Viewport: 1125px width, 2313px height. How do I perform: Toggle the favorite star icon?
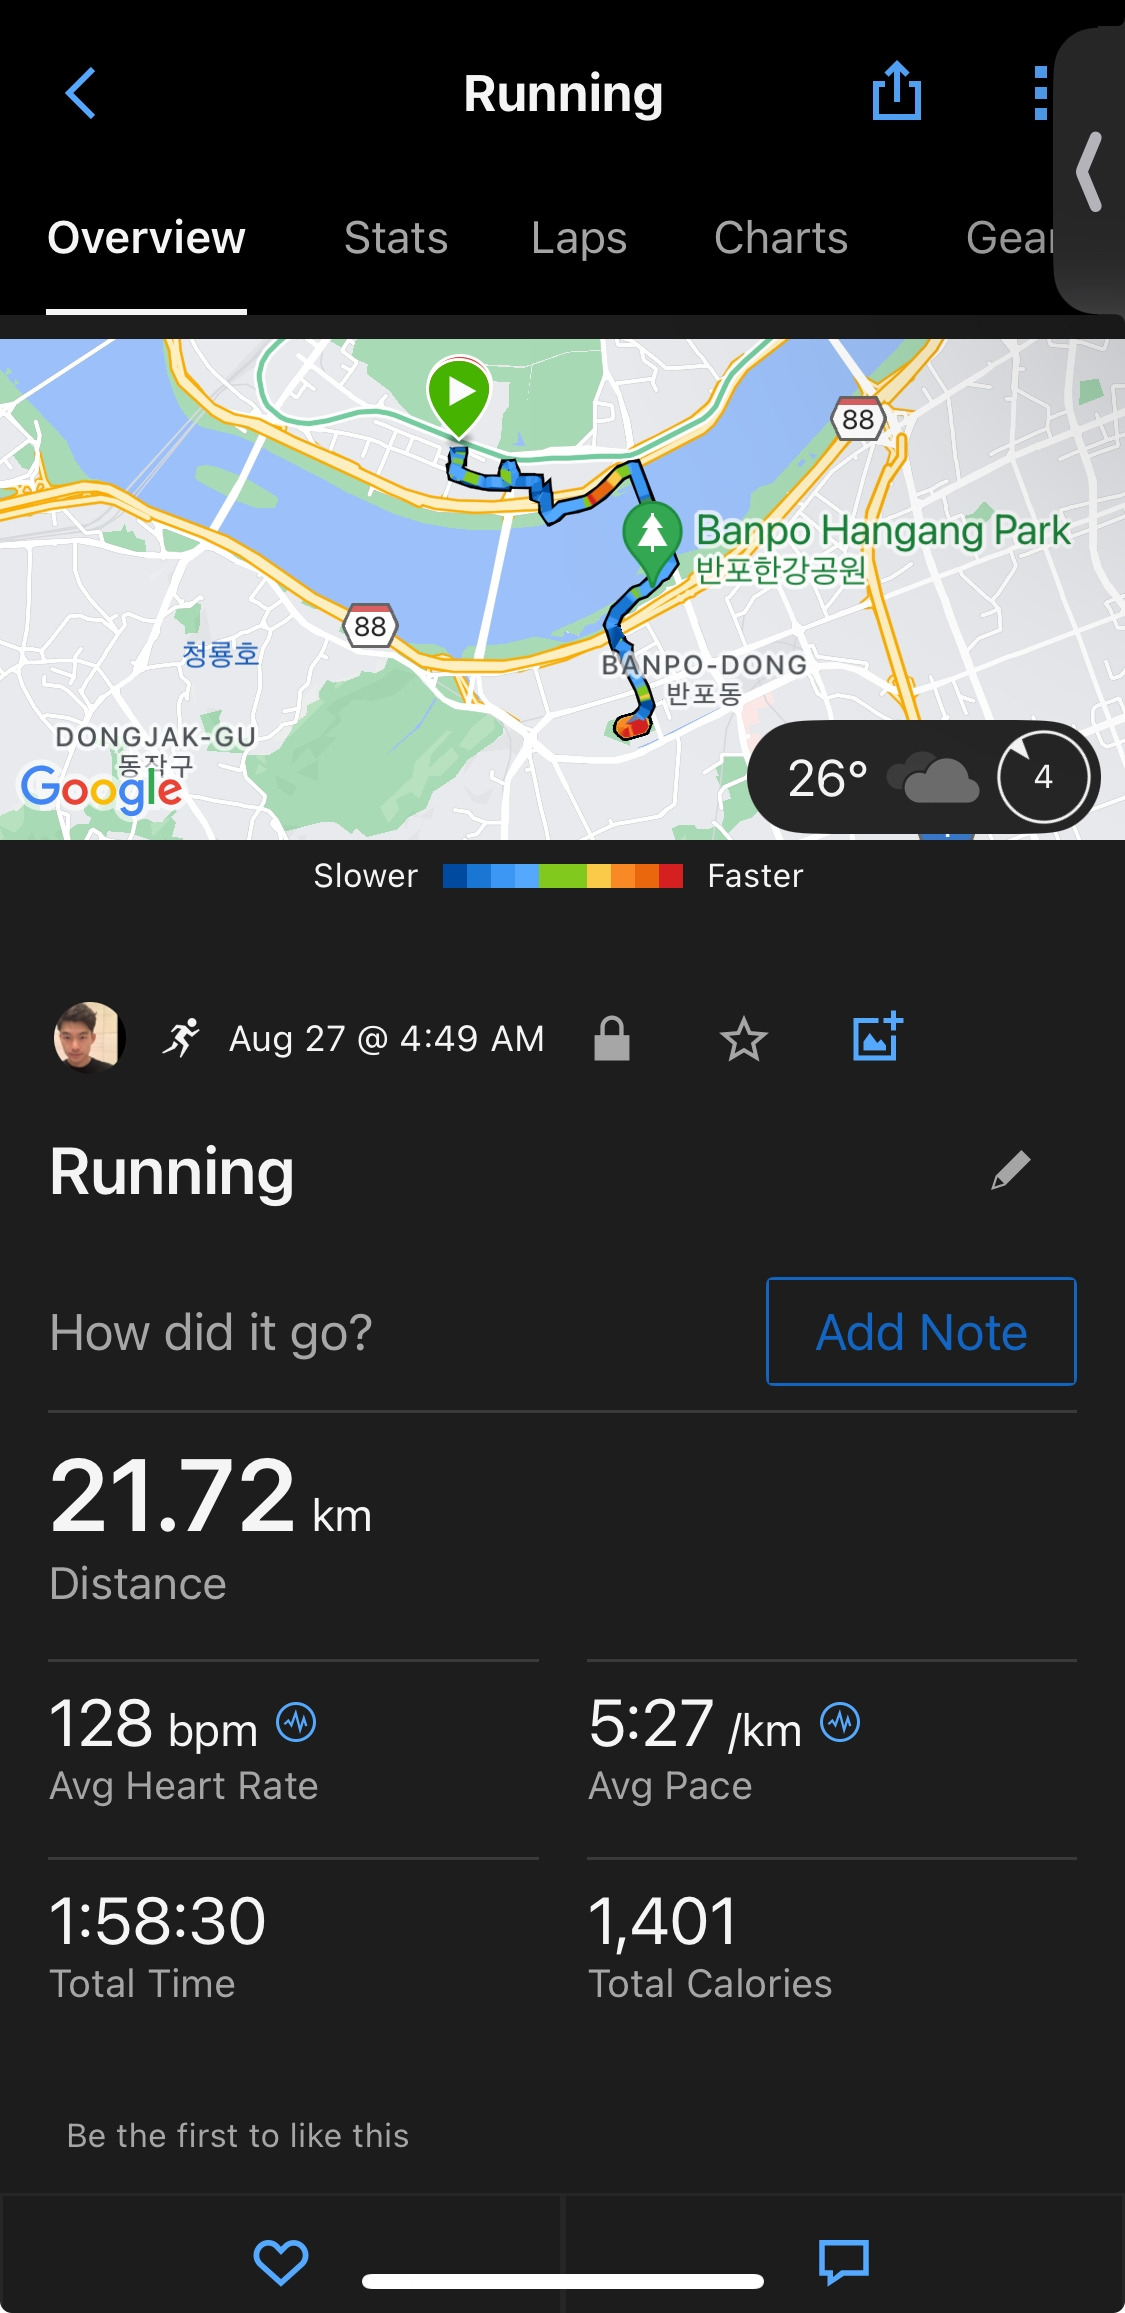click(744, 1039)
